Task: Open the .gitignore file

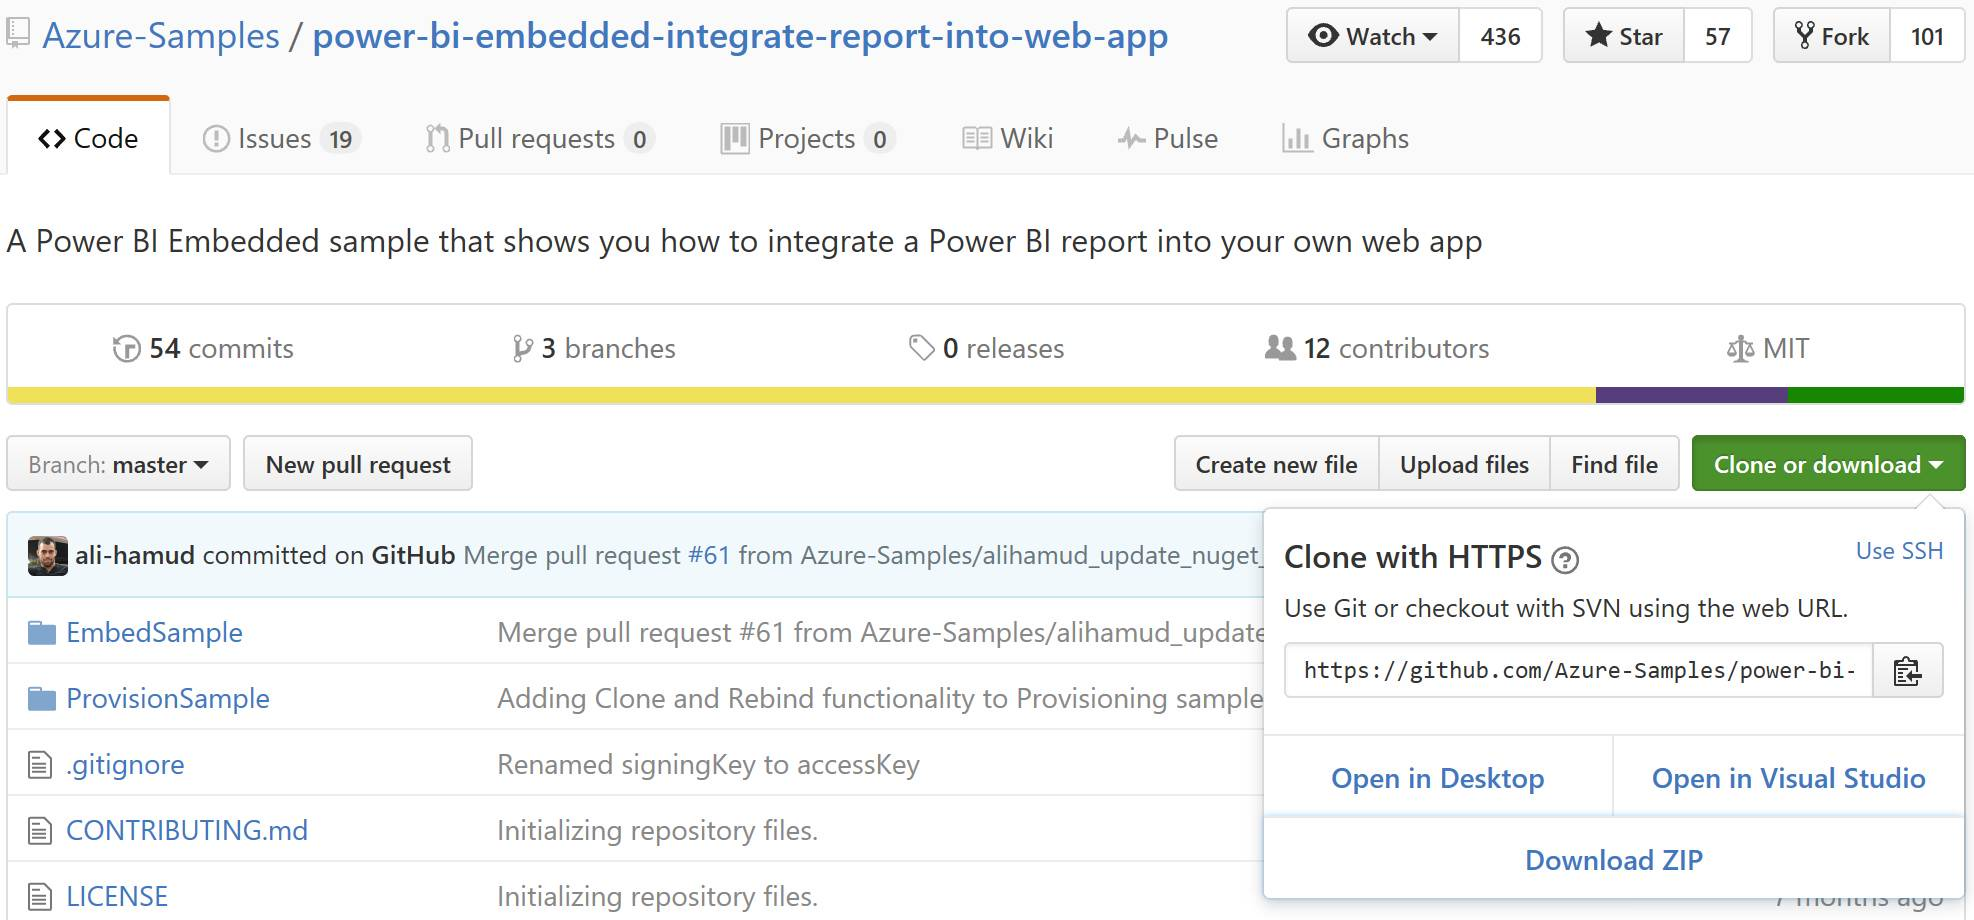Action: 125,764
